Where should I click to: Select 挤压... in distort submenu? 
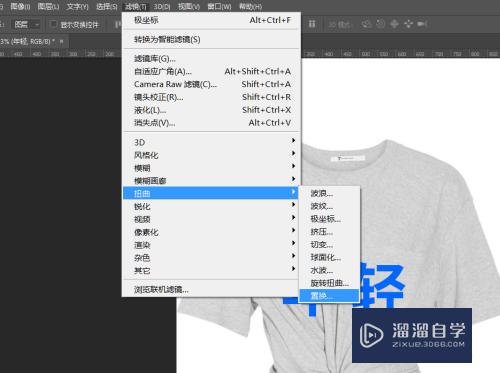(x=329, y=232)
